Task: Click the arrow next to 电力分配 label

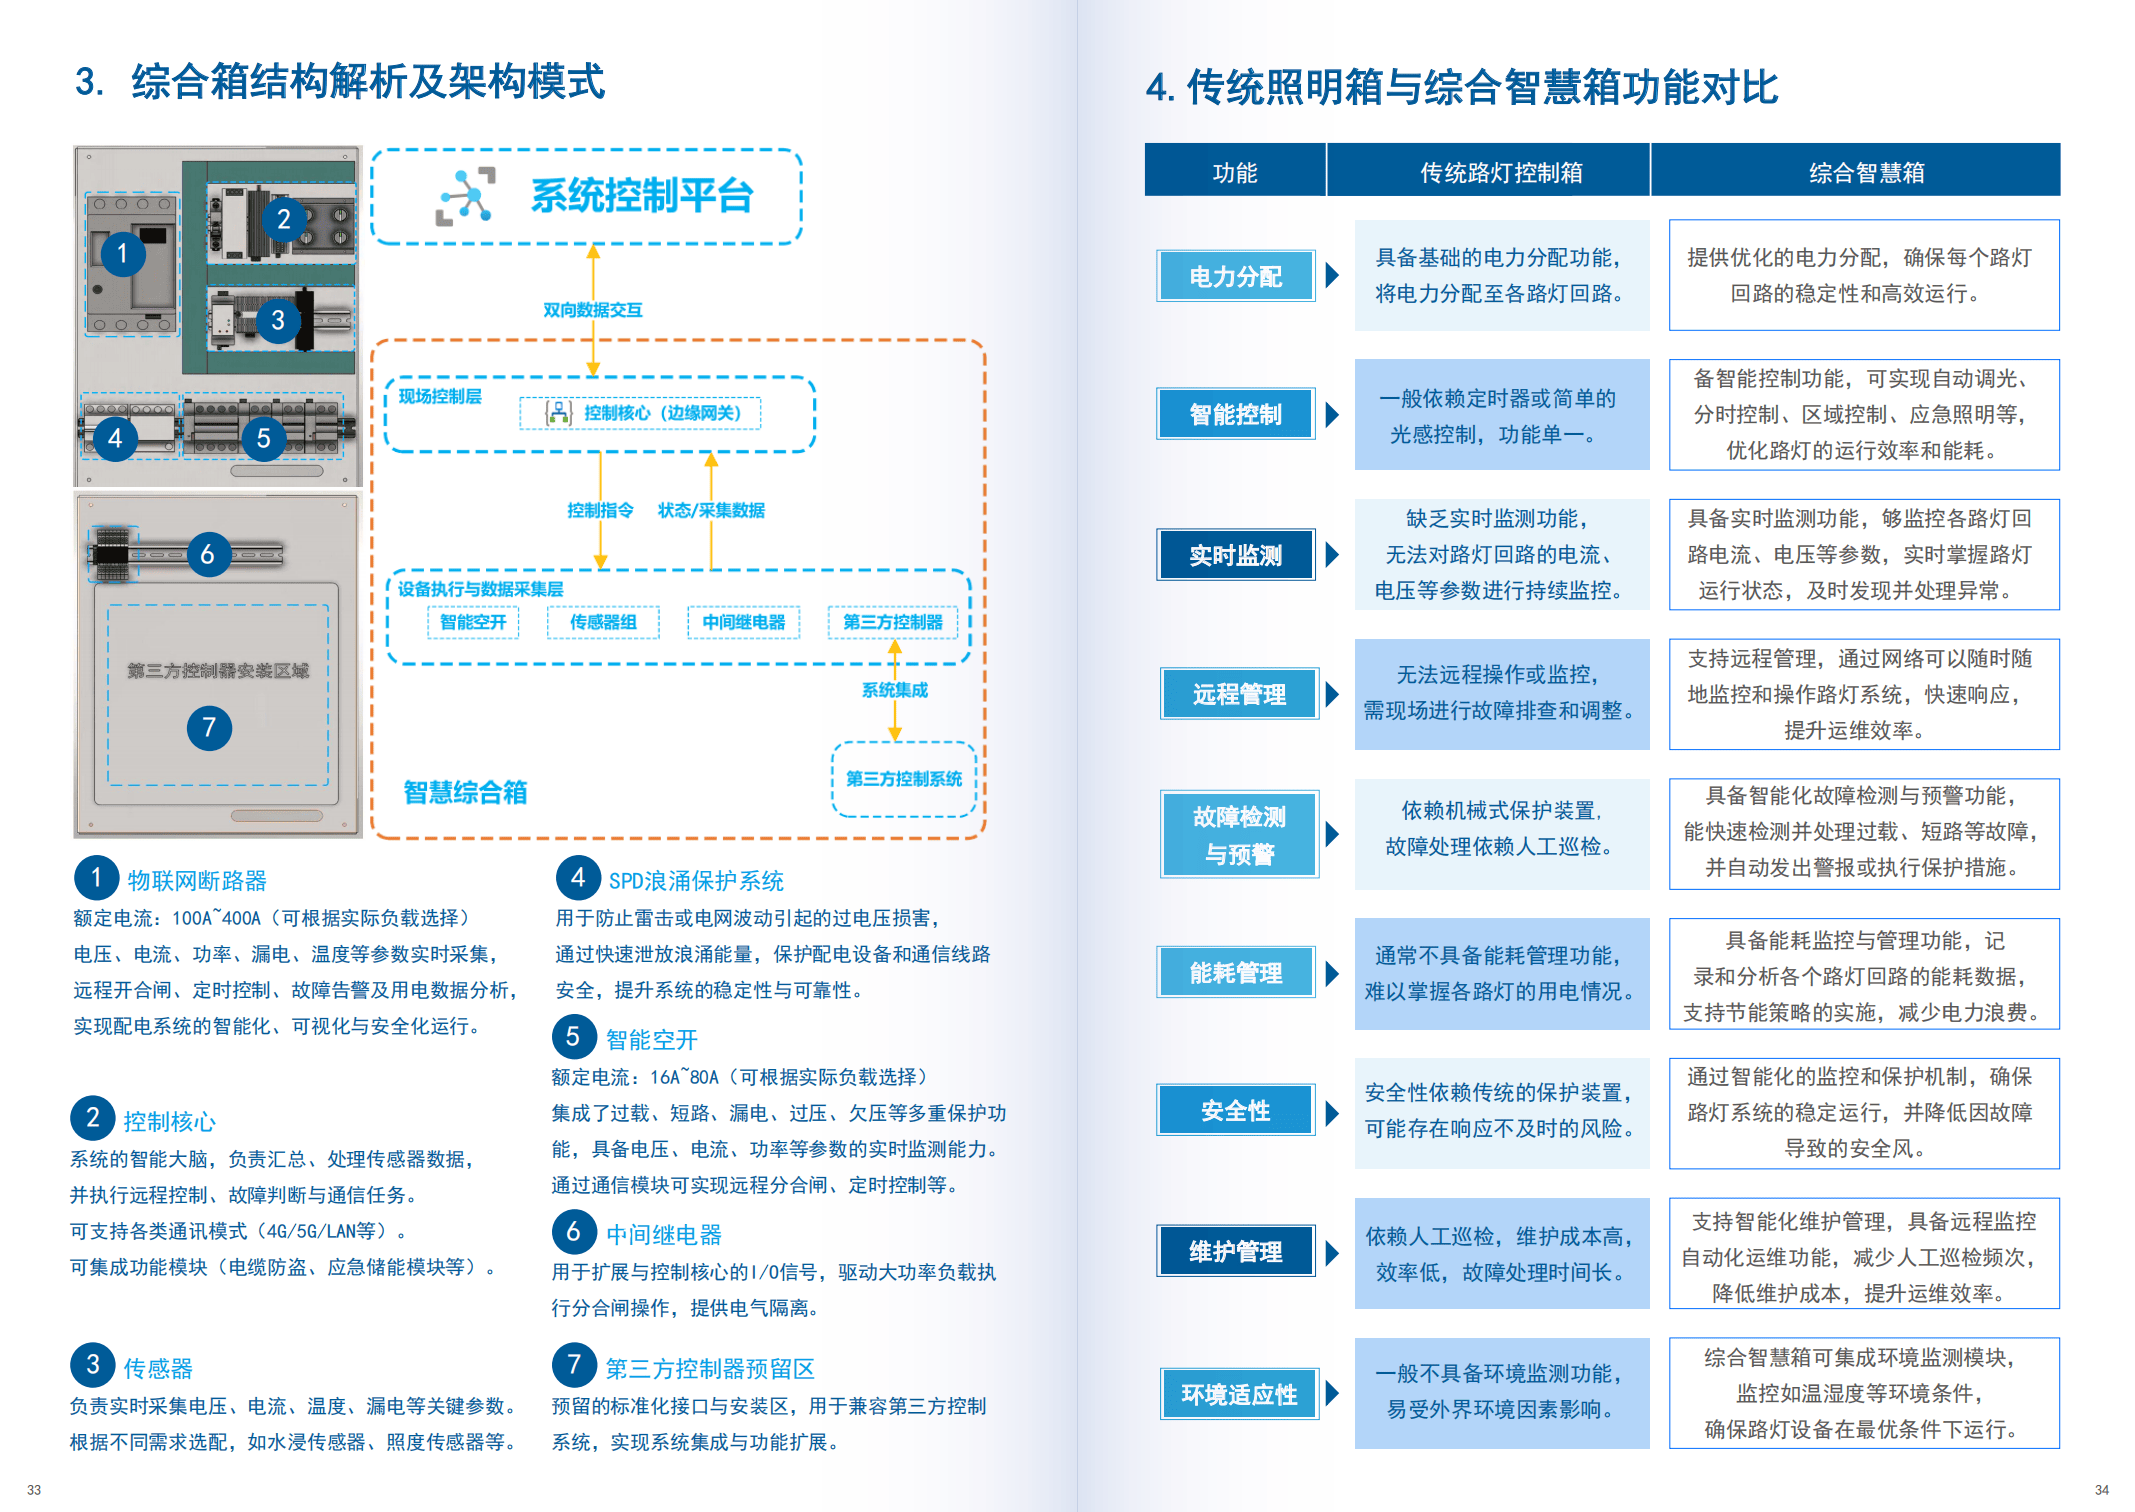Action: [1332, 275]
